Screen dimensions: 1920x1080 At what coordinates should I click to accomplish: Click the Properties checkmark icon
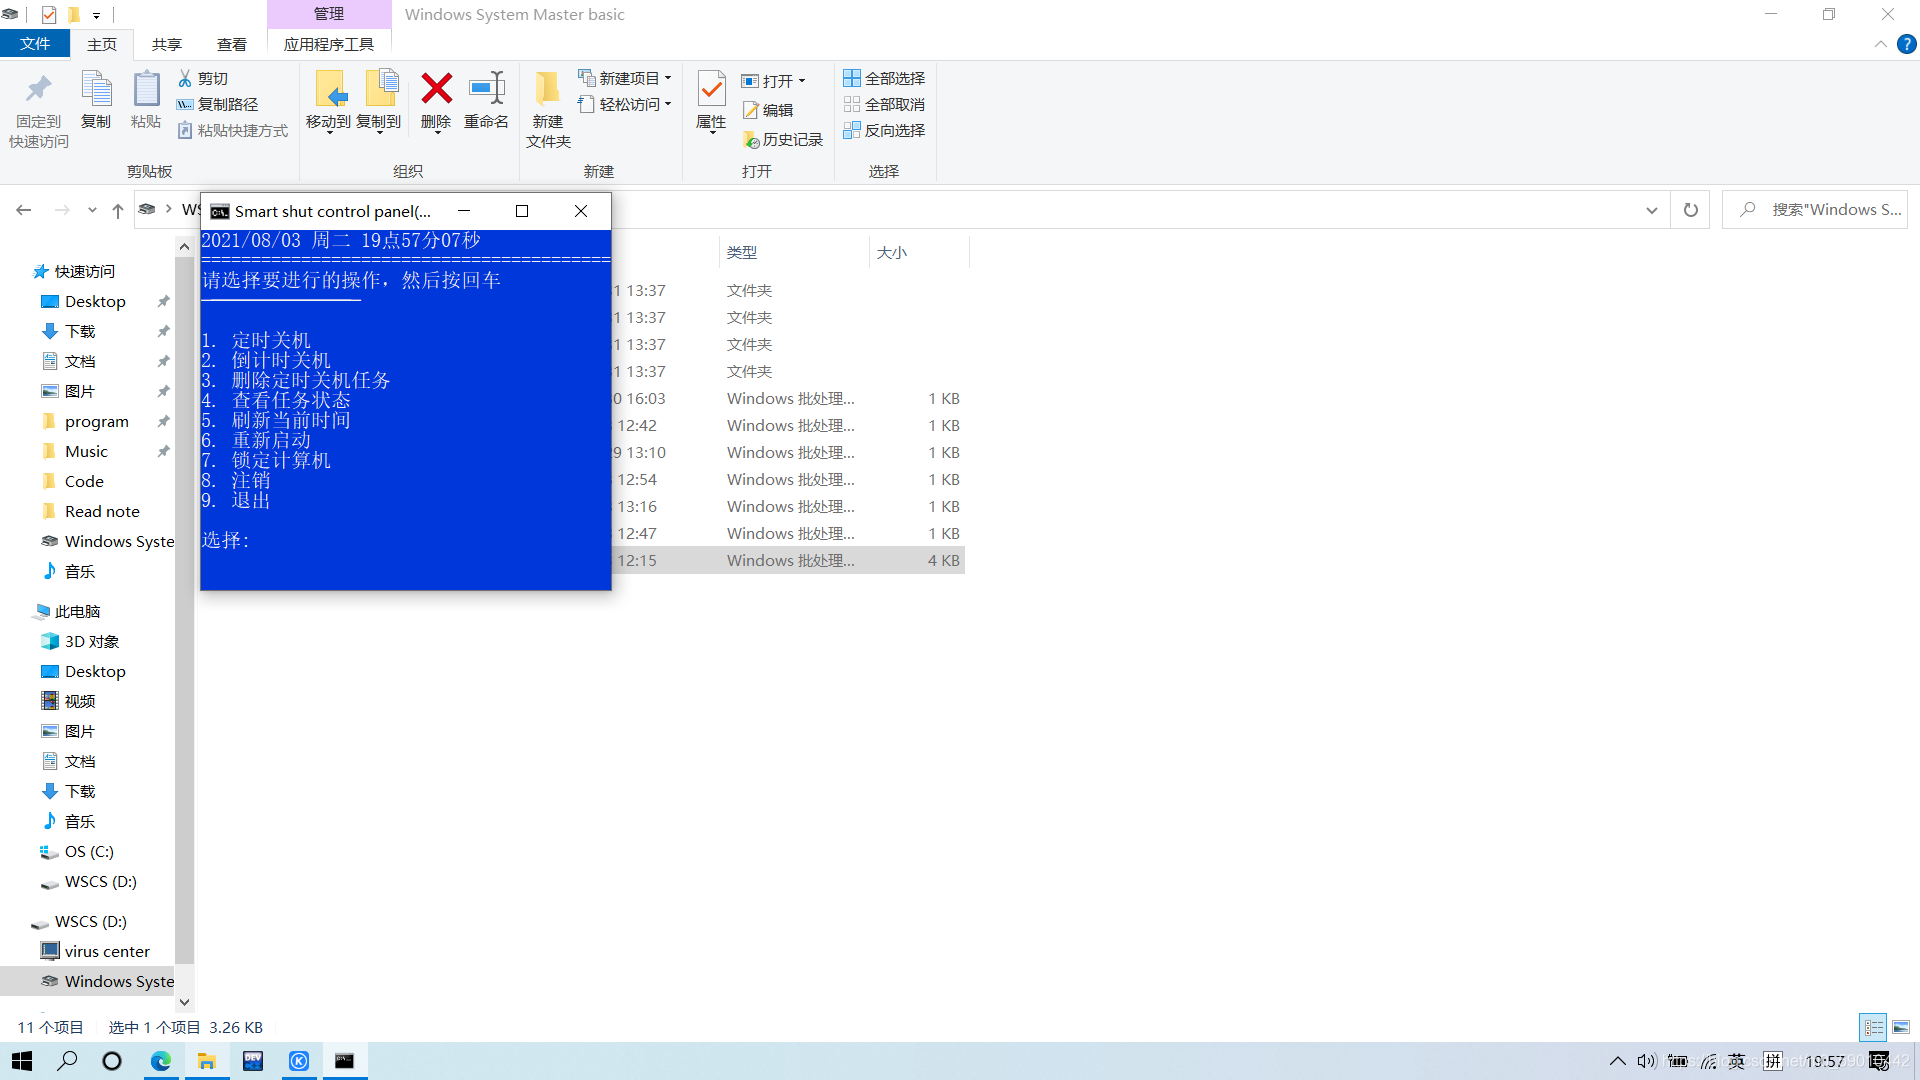point(711,90)
